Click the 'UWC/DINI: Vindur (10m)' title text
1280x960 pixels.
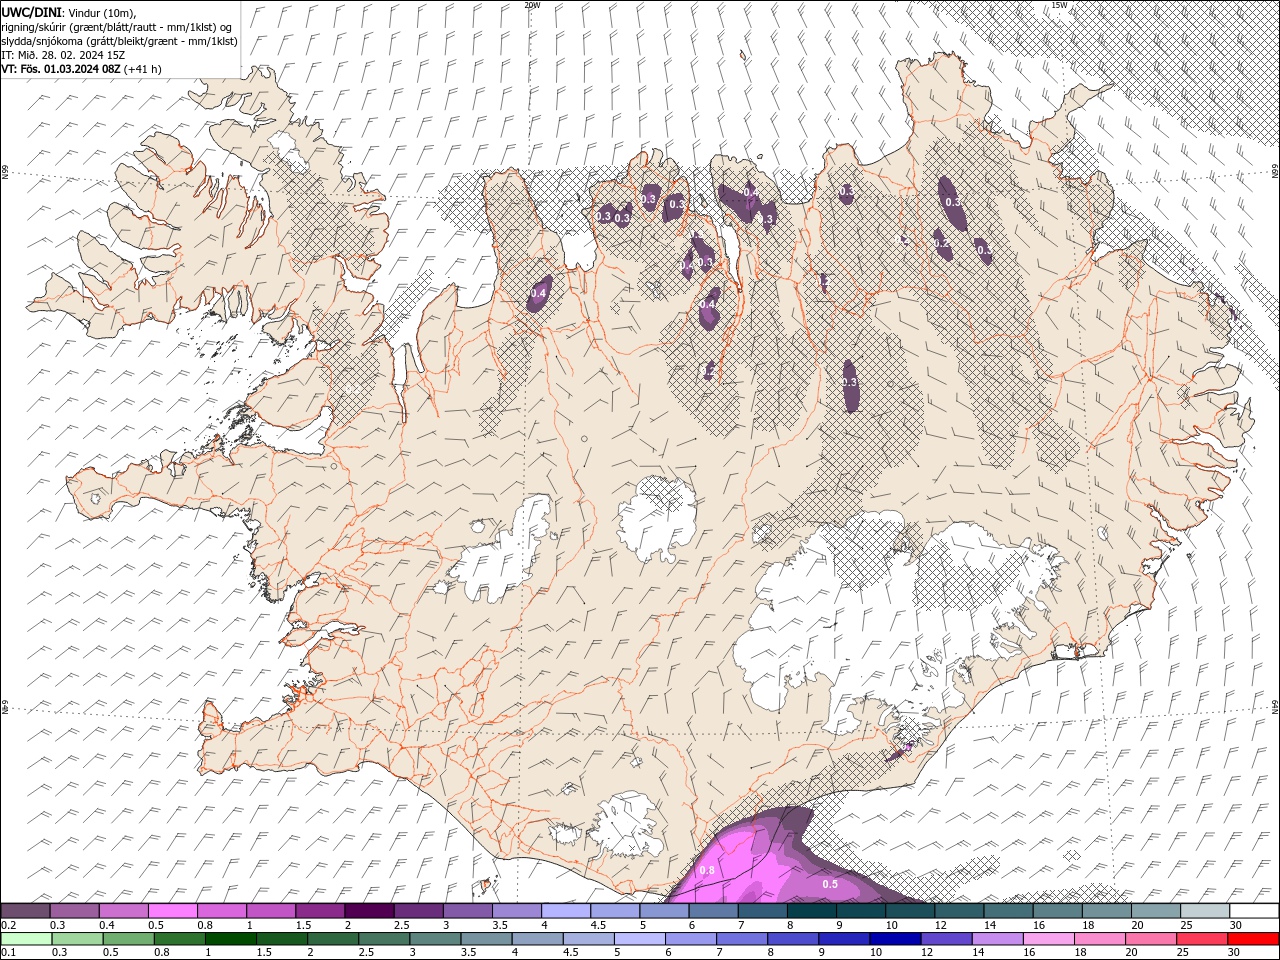(68, 11)
